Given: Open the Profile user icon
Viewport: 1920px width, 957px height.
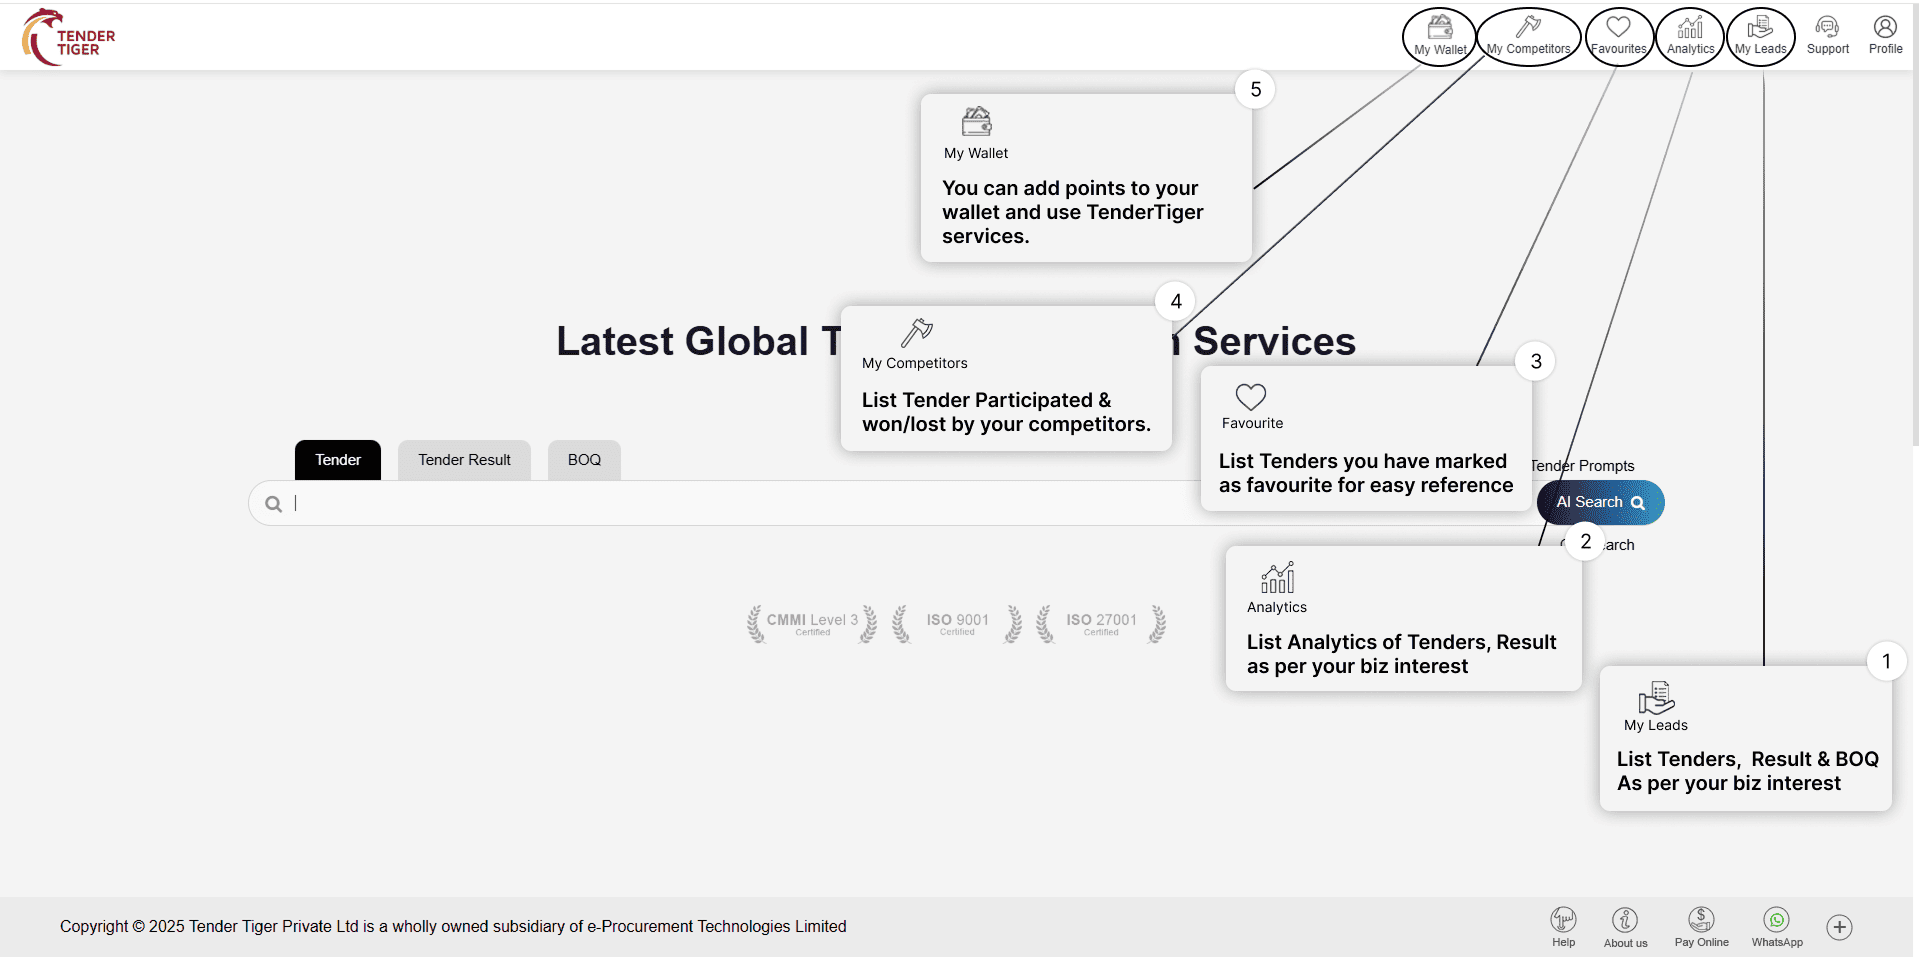Looking at the screenshot, I should point(1885,35).
